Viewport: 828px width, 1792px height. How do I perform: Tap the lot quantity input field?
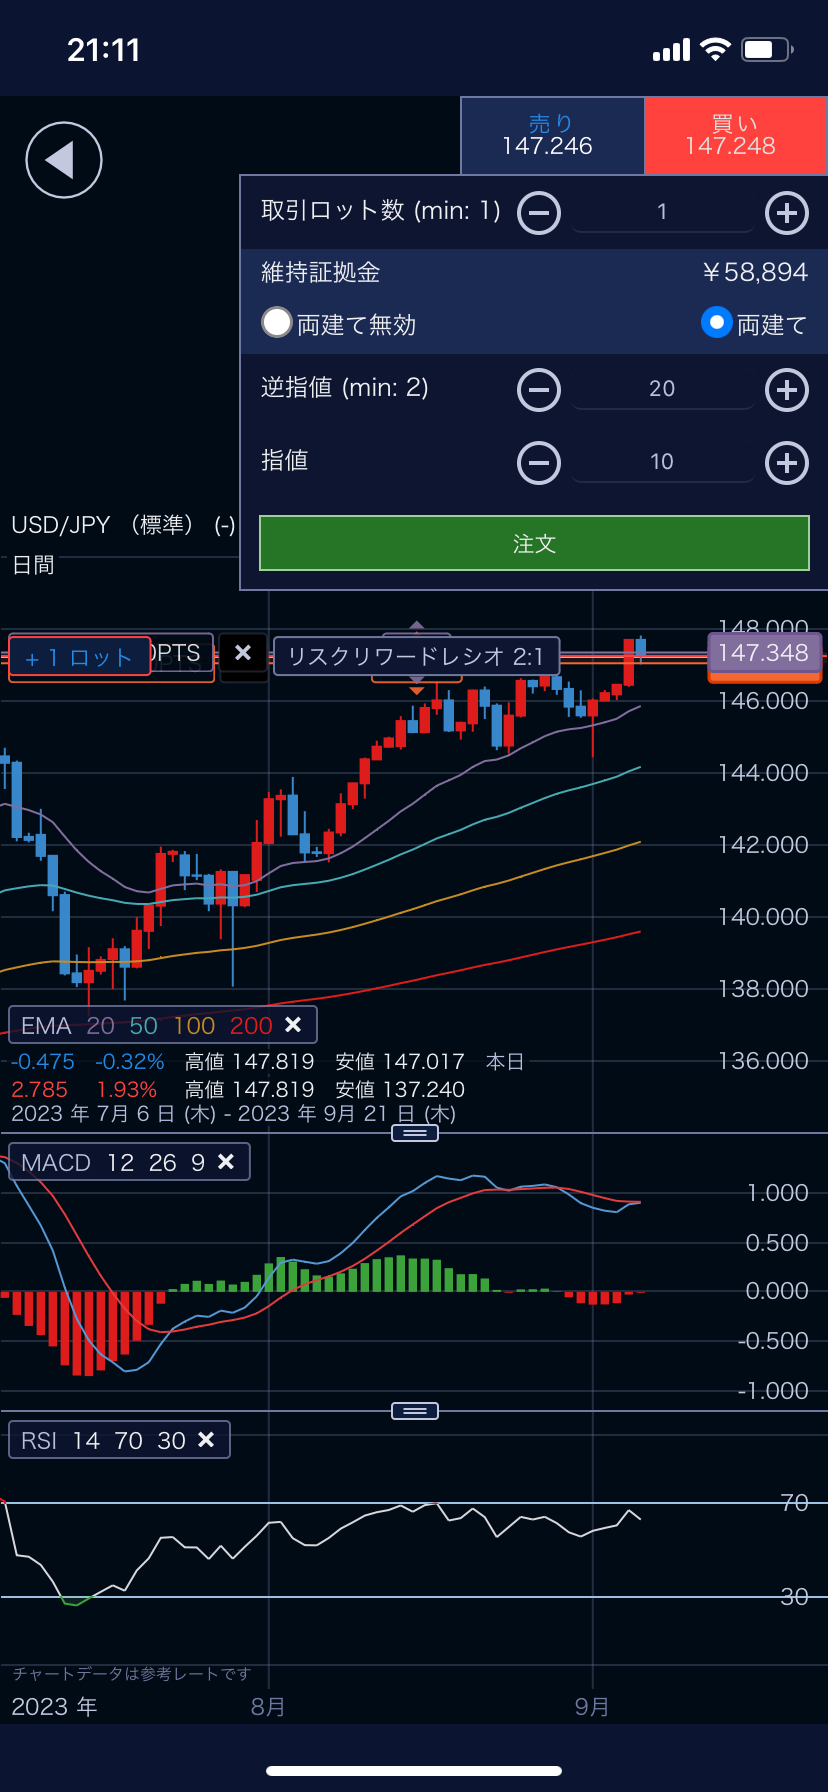click(x=662, y=212)
